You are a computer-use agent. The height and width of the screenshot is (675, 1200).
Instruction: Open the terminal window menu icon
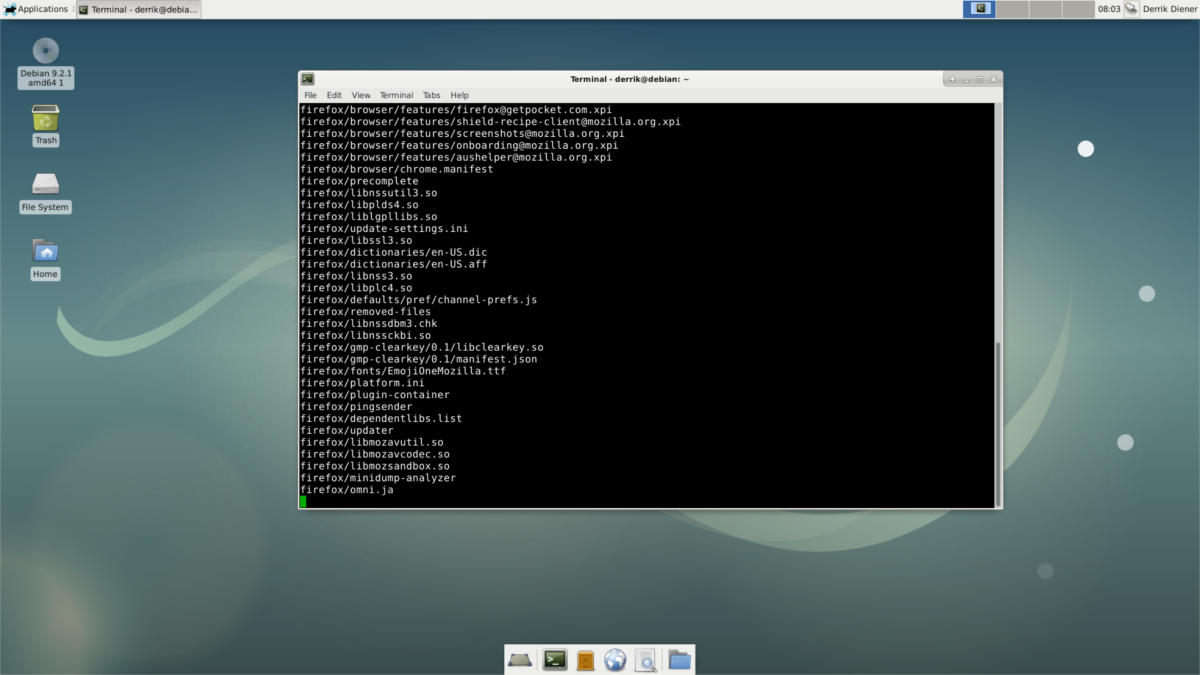(x=308, y=79)
